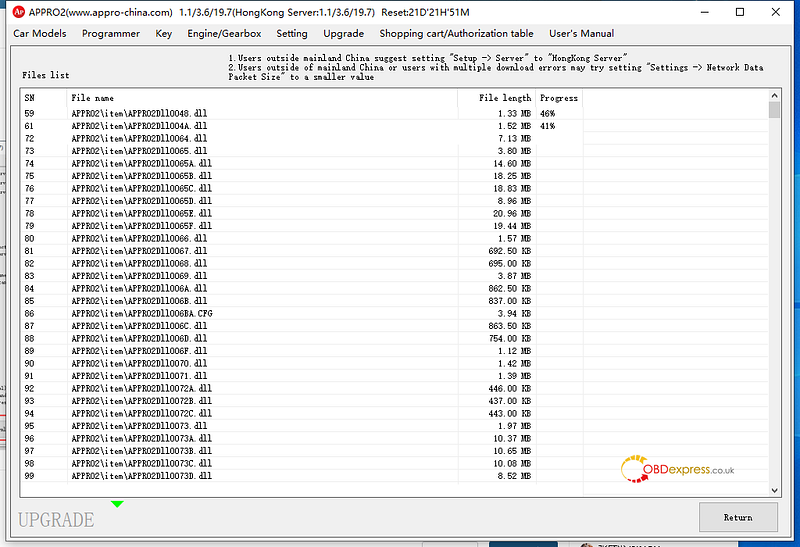The image size is (800, 547).
Task: Open the Upgrade menu
Action: point(343,34)
